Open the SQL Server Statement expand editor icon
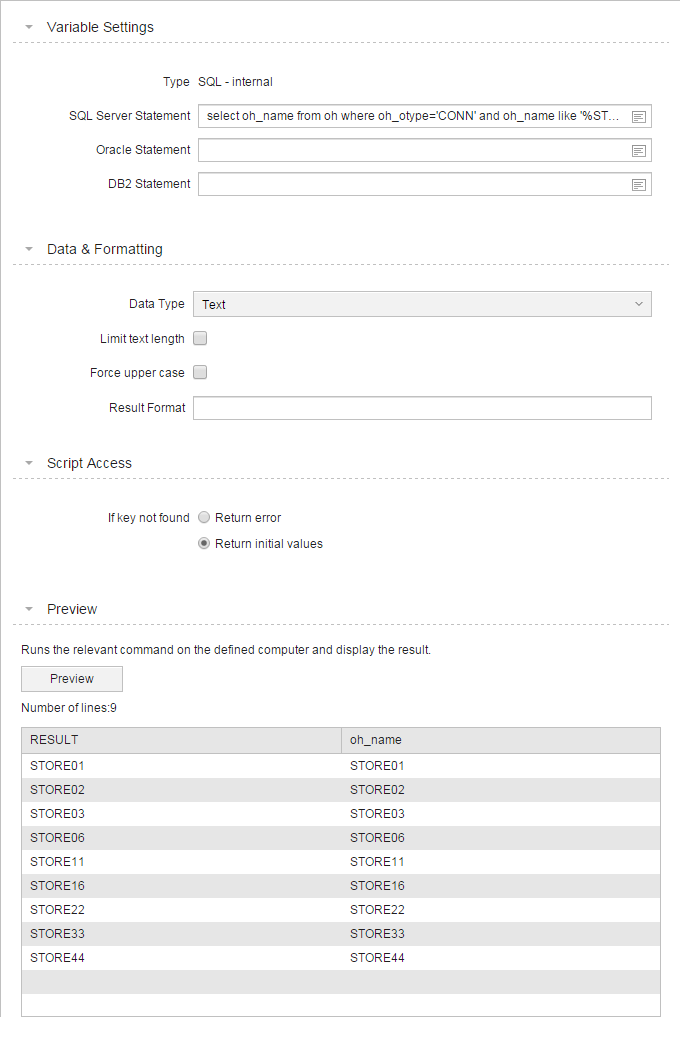Viewport: 680px width, 1037px height. pos(638,116)
